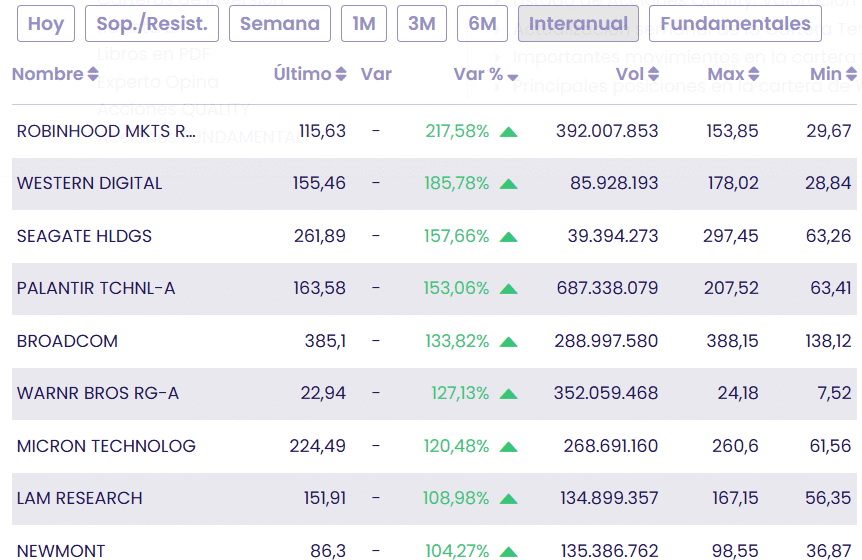Click sort arrows icon beside Vol header
Screen dimensions: 862x560
click(x=653, y=75)
